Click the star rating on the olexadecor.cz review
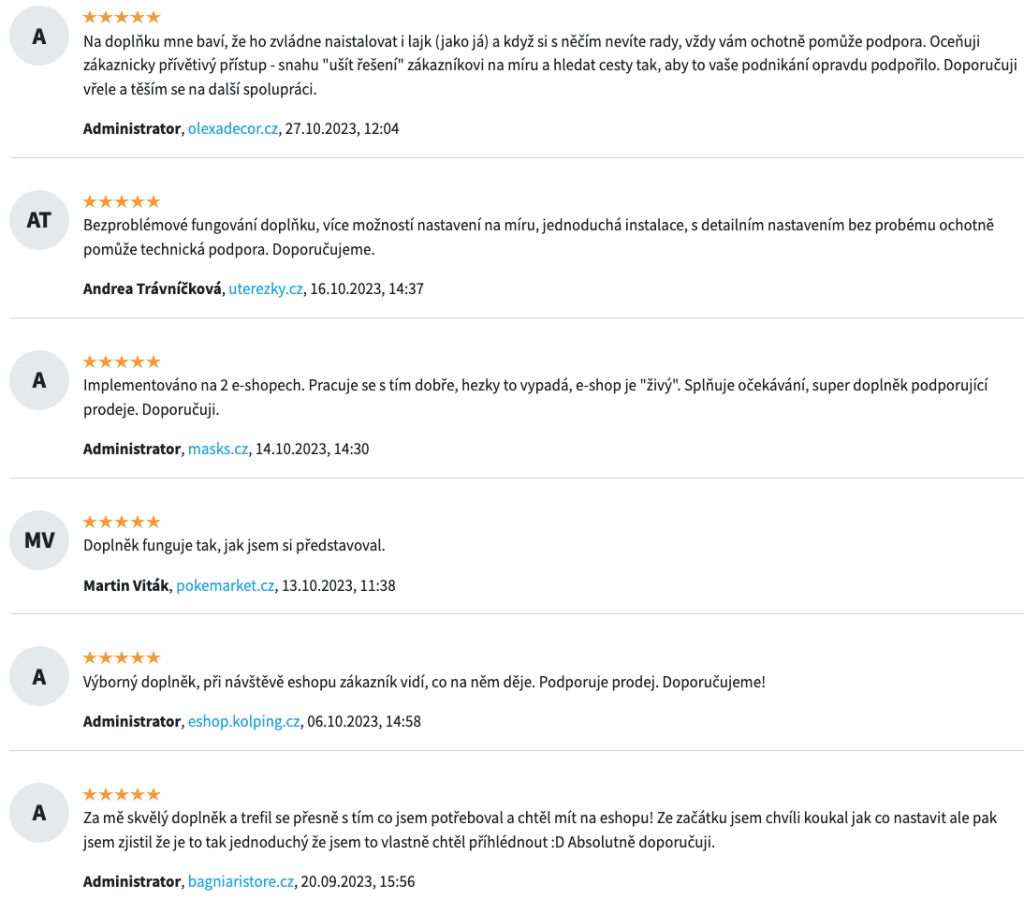1024x899 pixels. (121, 17)
